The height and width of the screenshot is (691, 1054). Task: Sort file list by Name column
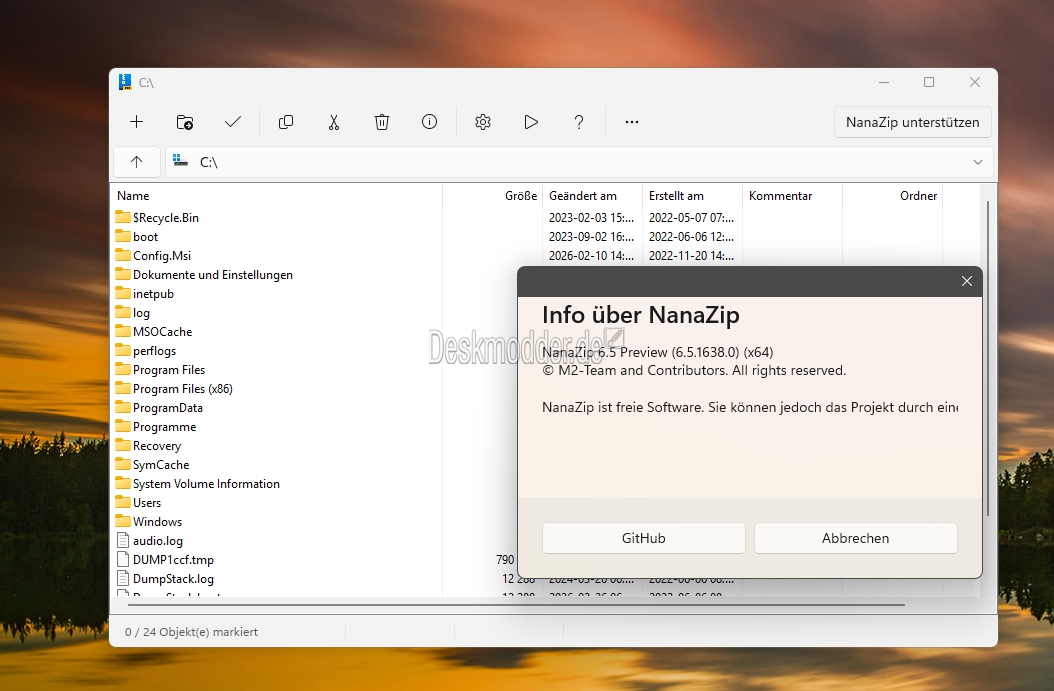point(133,196)
